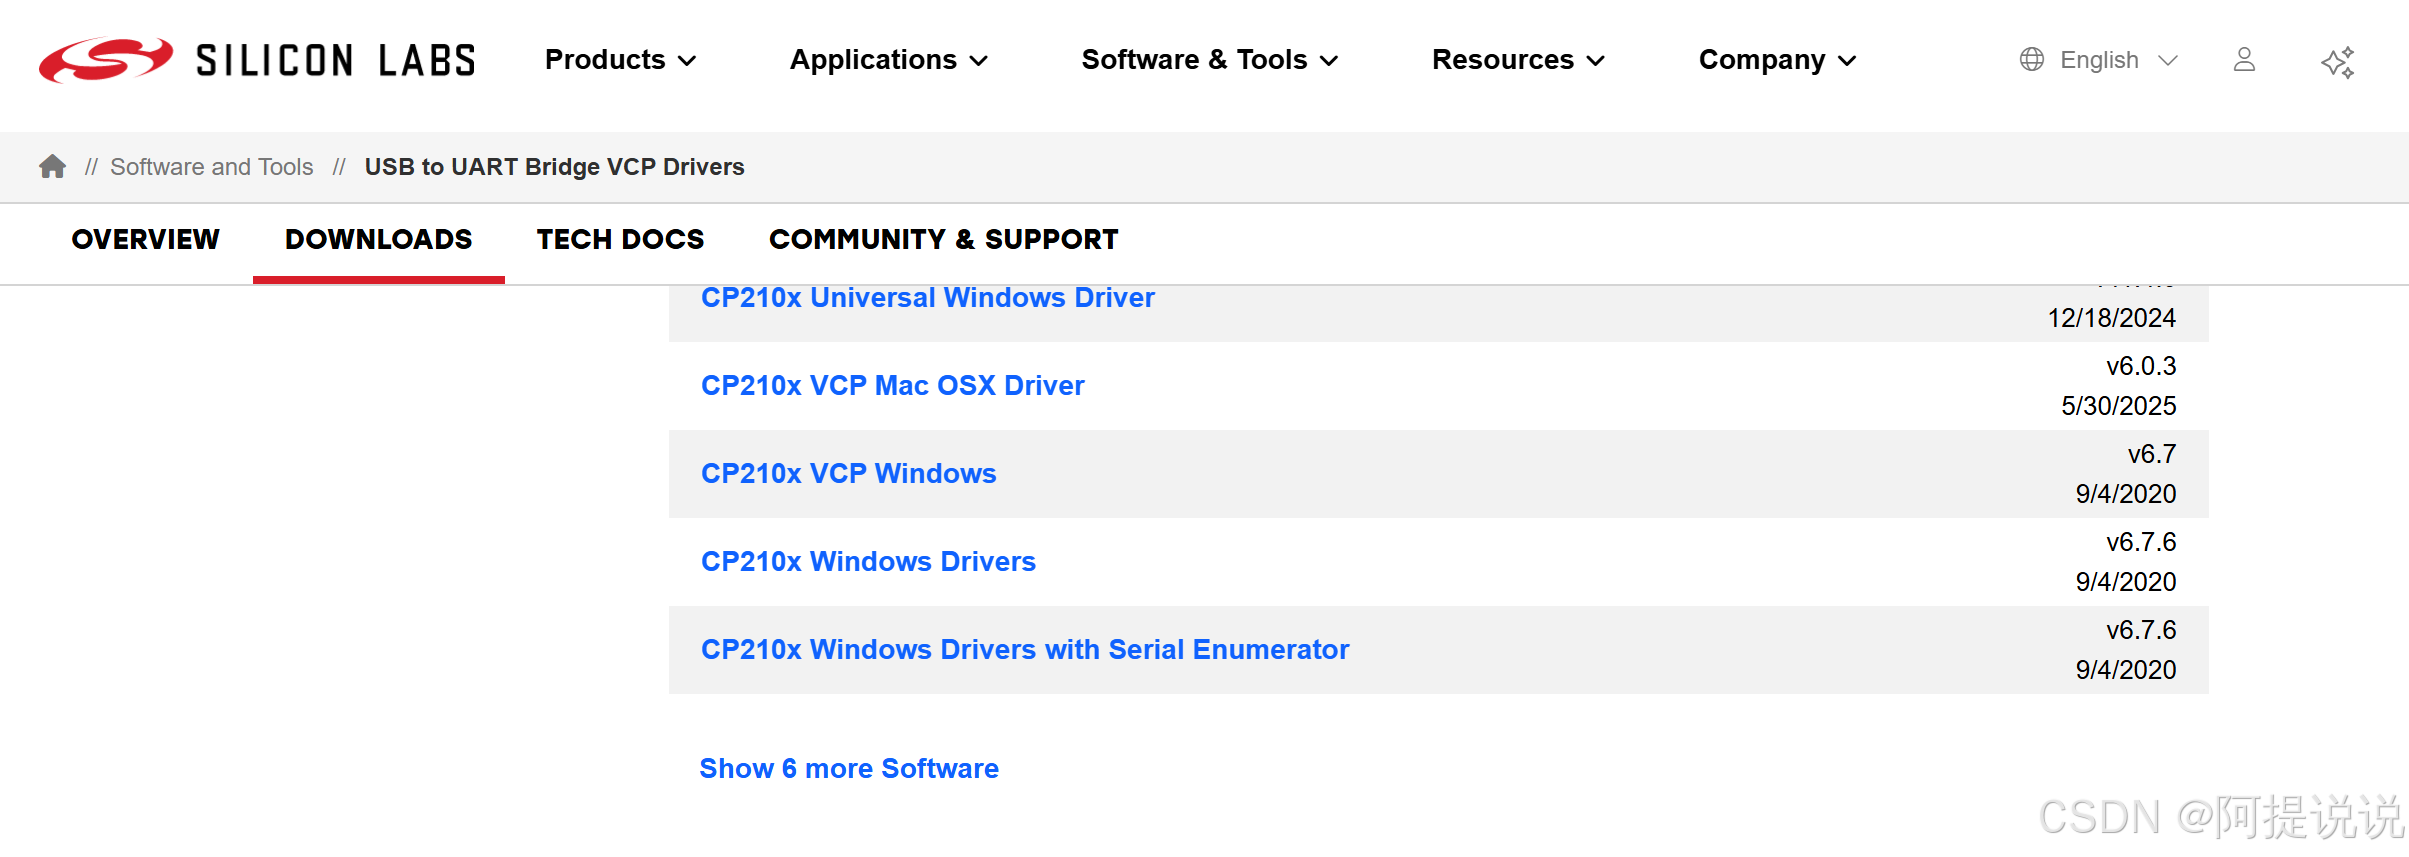The height and width of the screenshot is (857, 2409).
Task: Select the Downloads tab
Action: pyautogui.click(x=378, y=240)
